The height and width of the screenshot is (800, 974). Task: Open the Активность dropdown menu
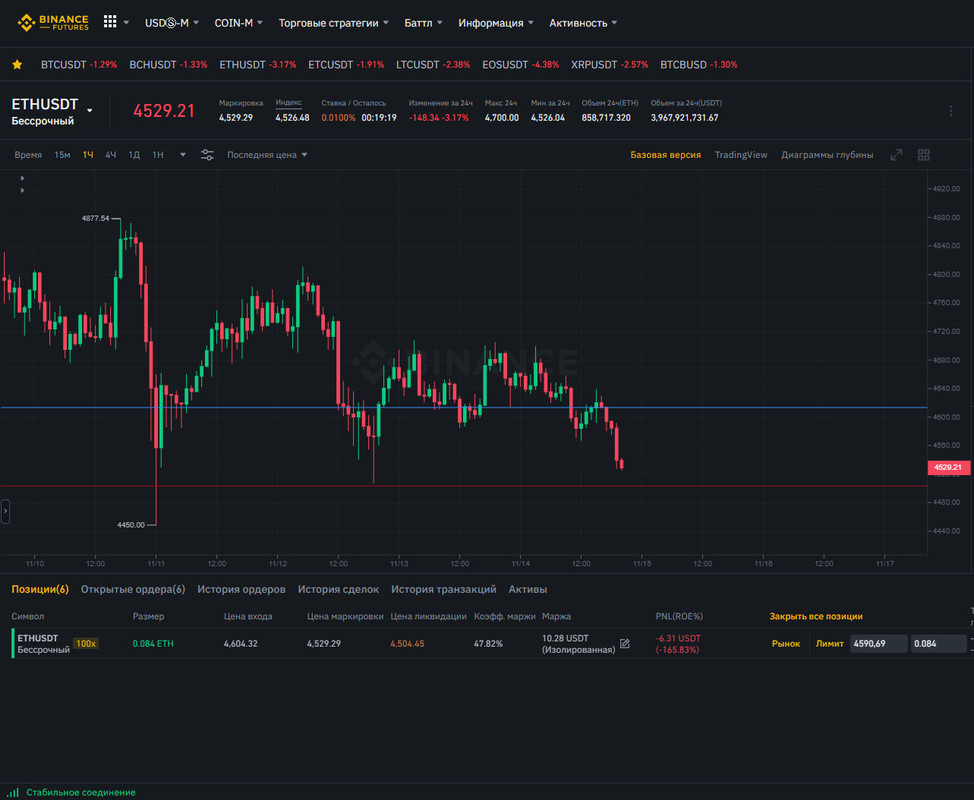[x=583, y=23]
